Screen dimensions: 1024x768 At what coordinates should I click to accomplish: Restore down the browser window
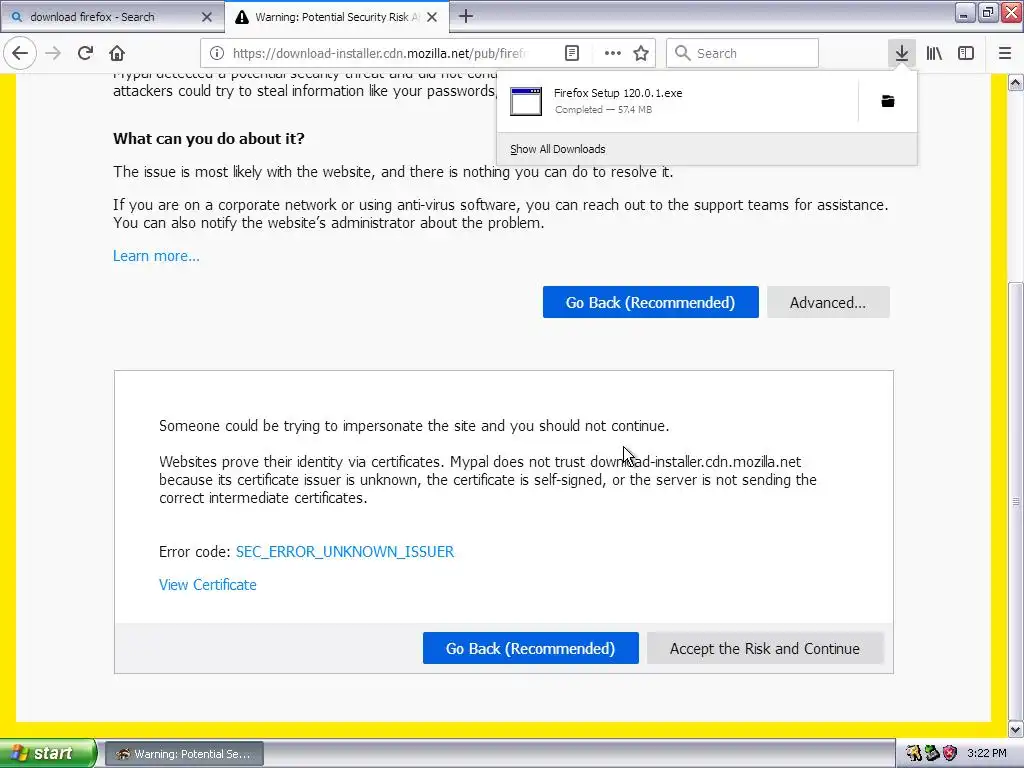[x=987, y=12]
